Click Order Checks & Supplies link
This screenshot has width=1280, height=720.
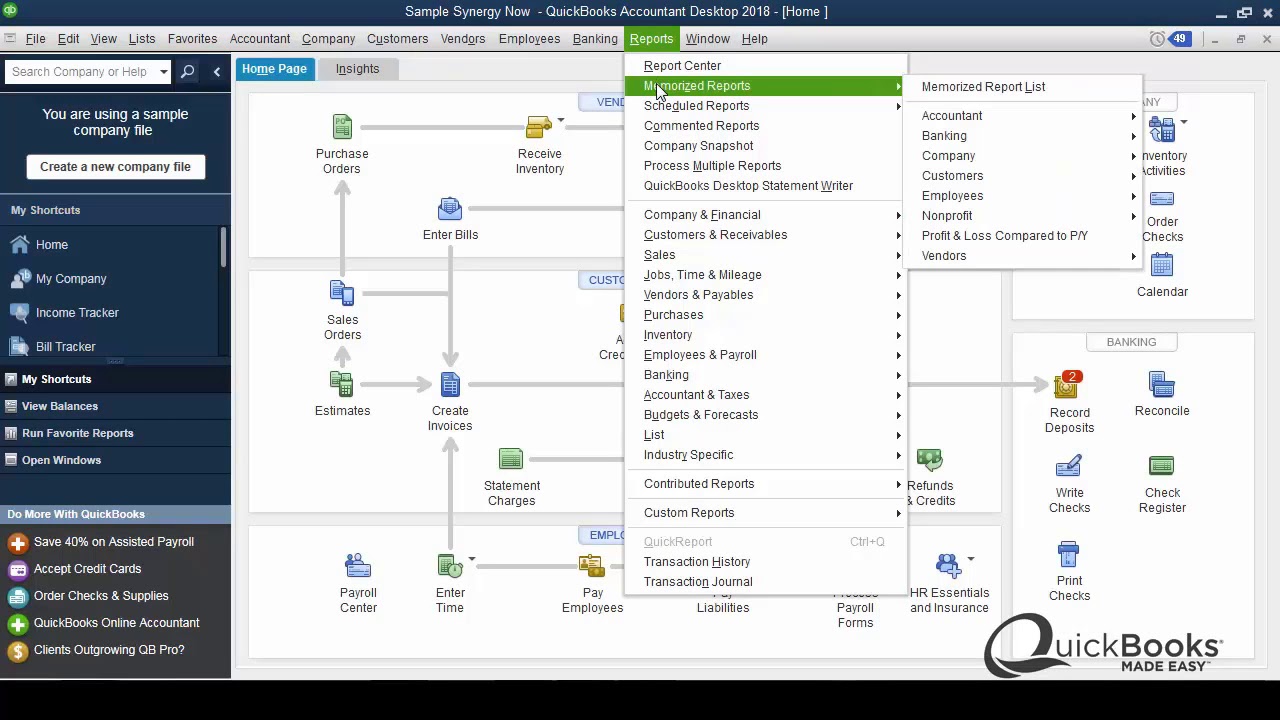click(101, 596)
